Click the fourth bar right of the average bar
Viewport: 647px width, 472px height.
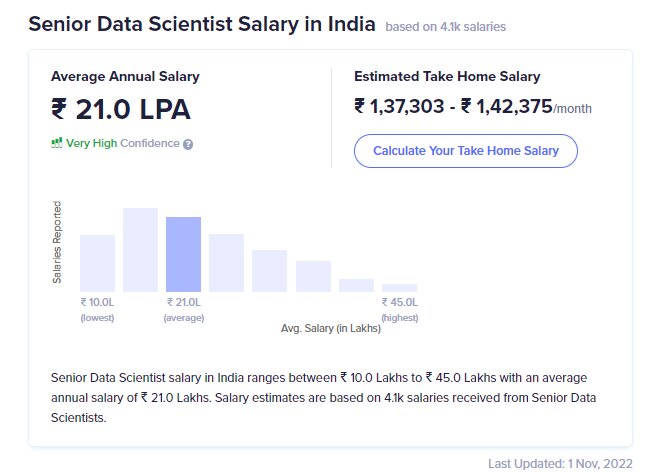[356, 285]
